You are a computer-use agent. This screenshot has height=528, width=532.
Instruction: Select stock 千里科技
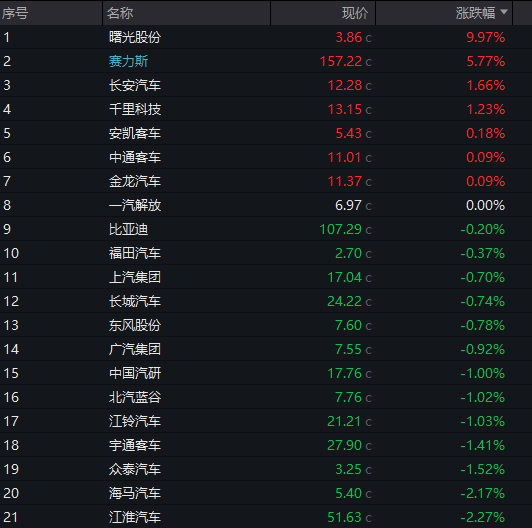pos(135,109)
